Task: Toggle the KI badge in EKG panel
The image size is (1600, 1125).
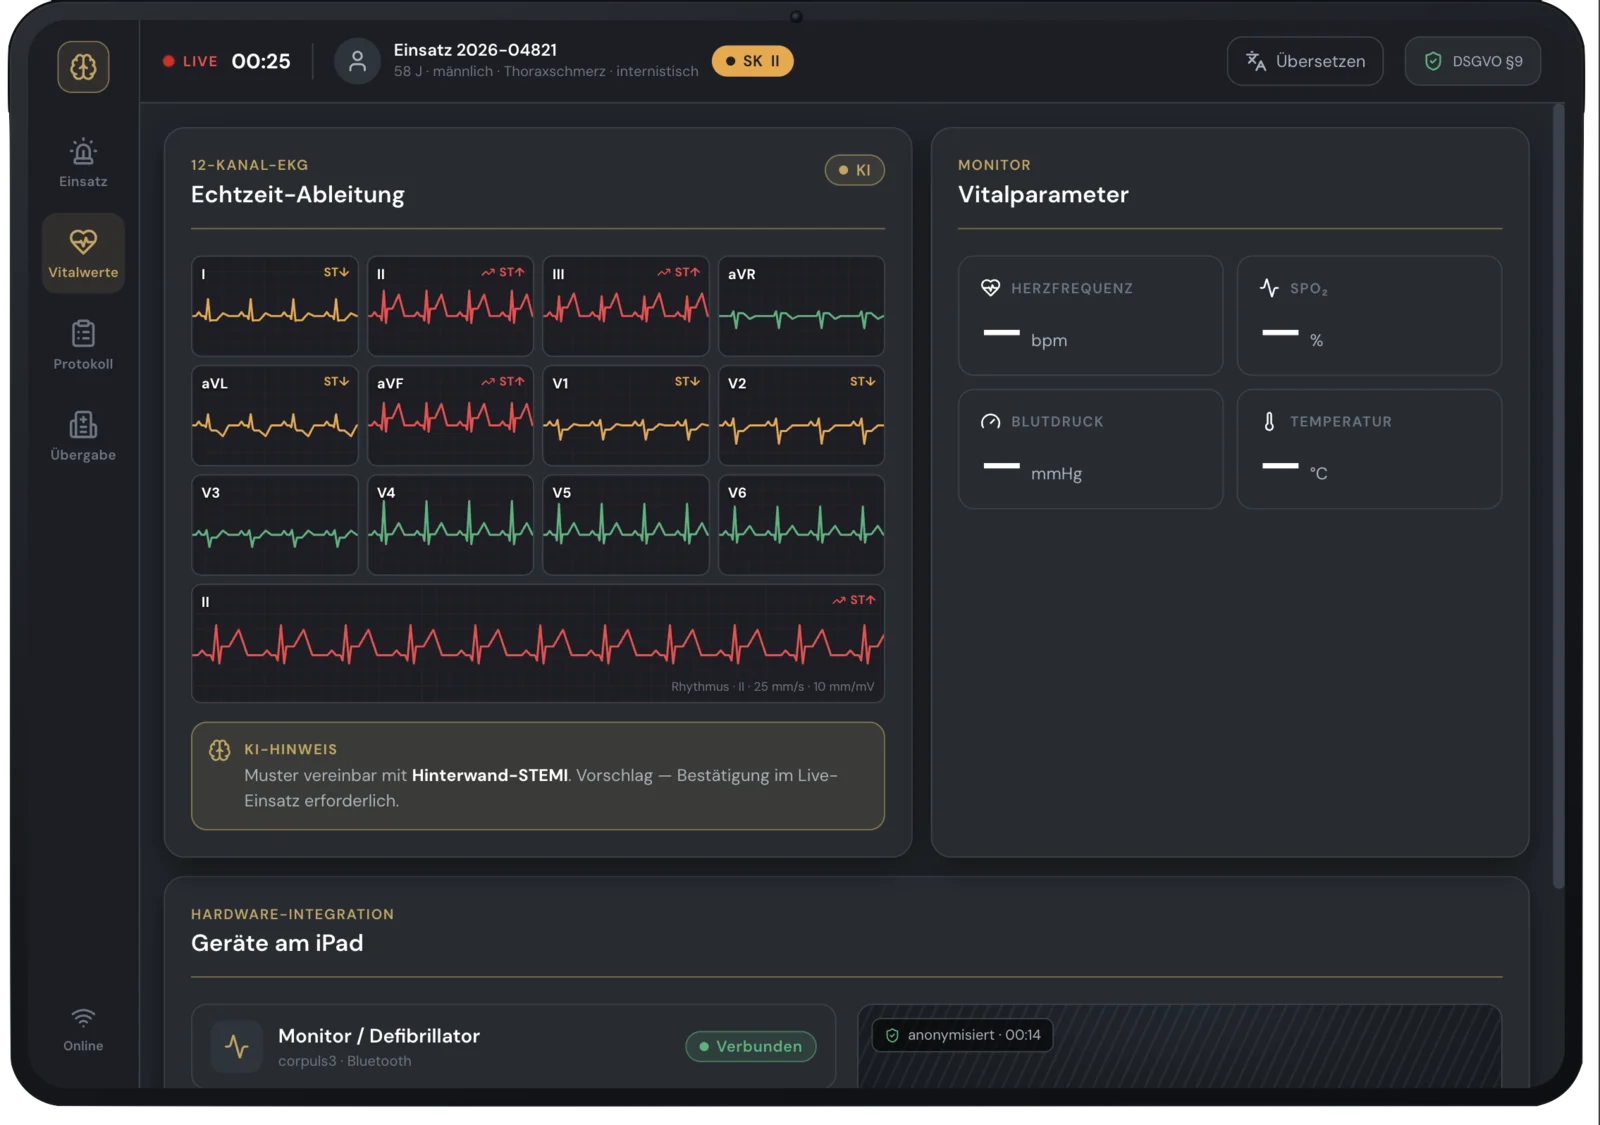Action: [855, 170]
